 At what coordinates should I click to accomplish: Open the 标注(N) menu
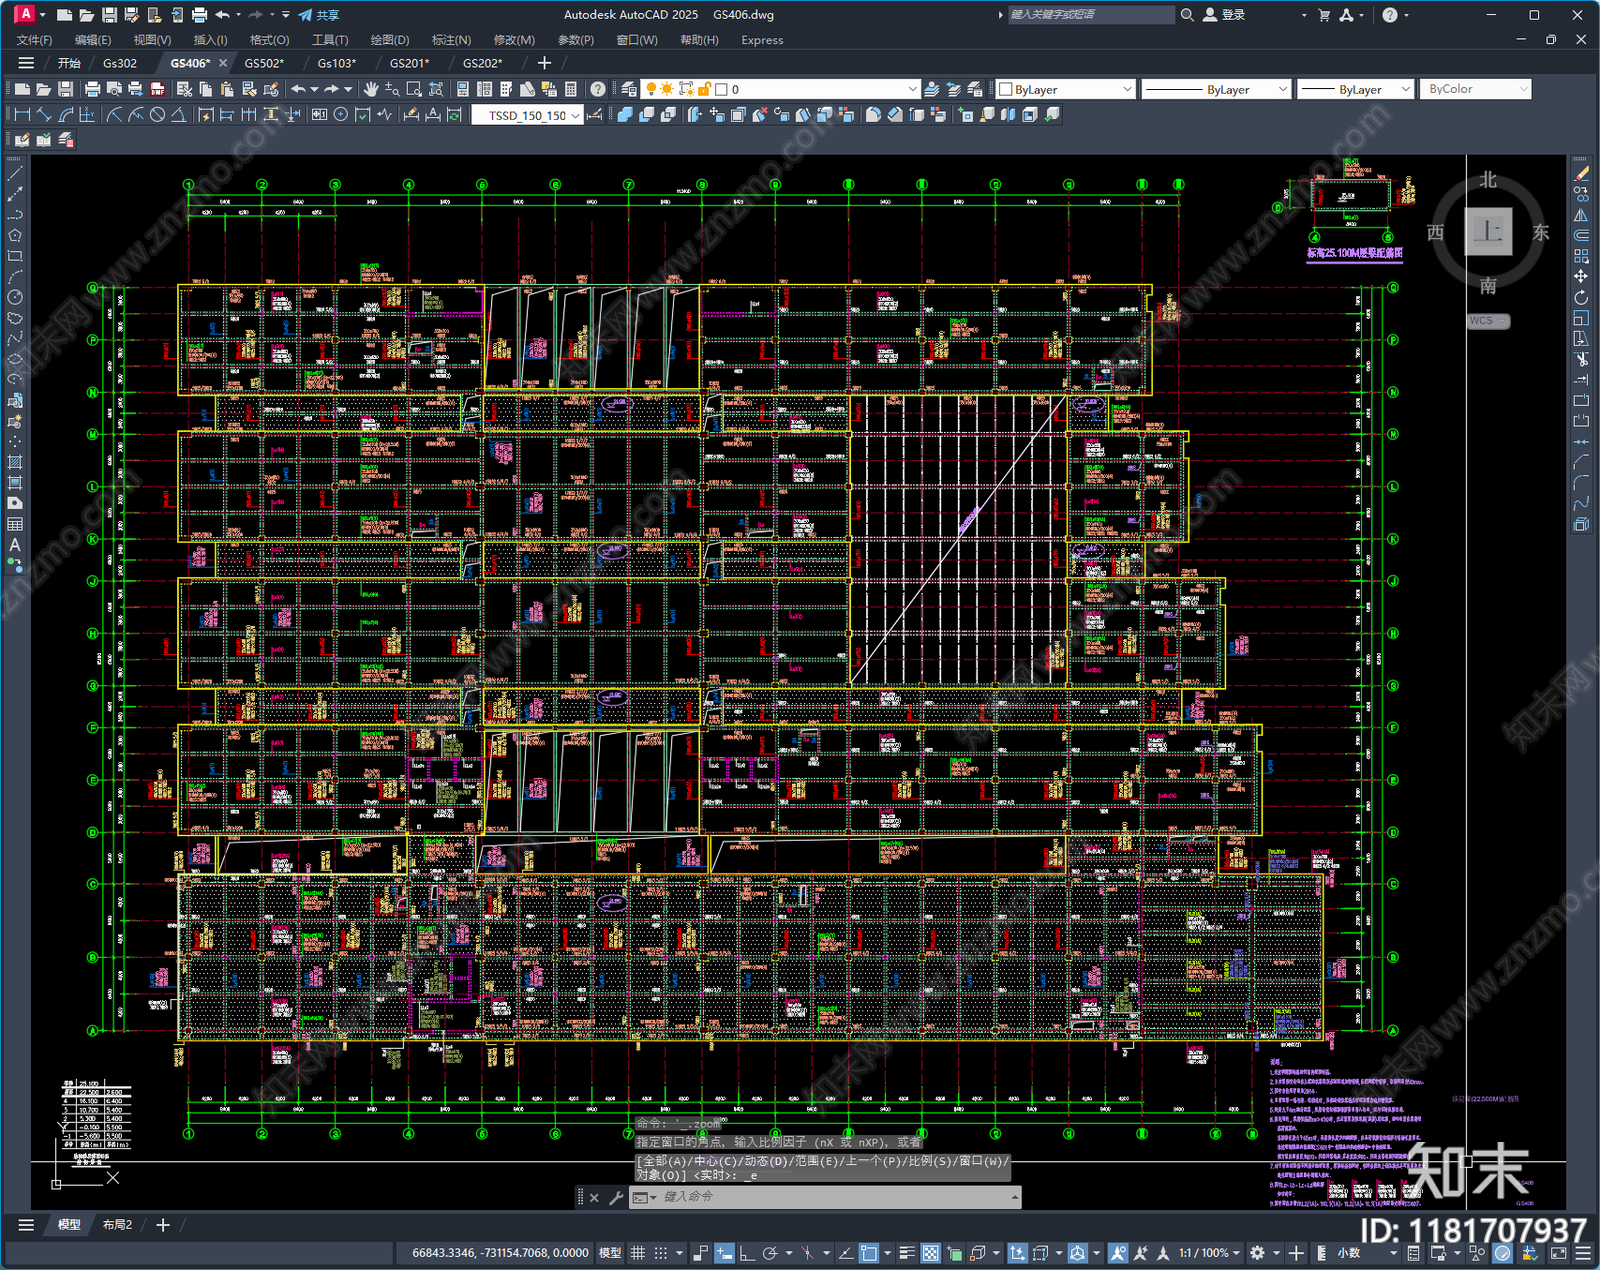tap(451, 40)
